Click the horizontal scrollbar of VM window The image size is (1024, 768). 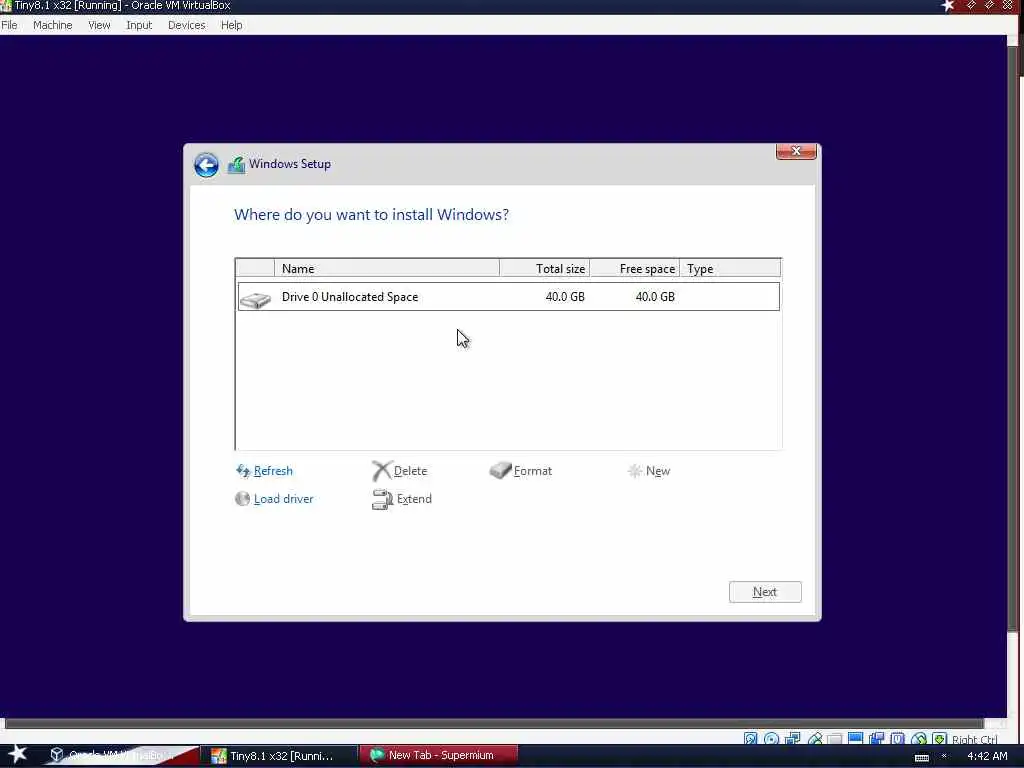(494, 723)
